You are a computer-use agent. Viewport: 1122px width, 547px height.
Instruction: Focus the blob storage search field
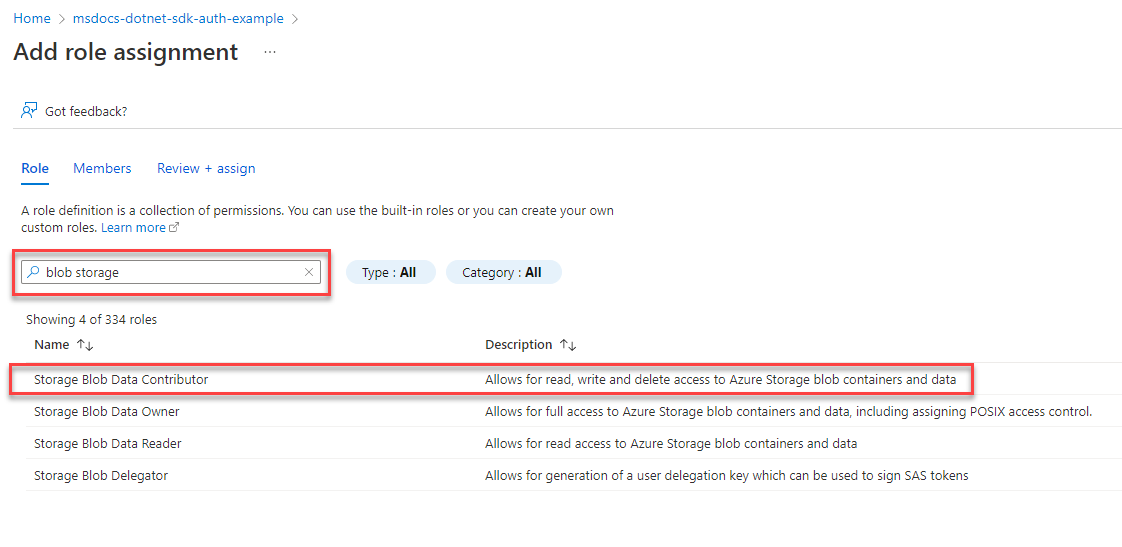172,272
